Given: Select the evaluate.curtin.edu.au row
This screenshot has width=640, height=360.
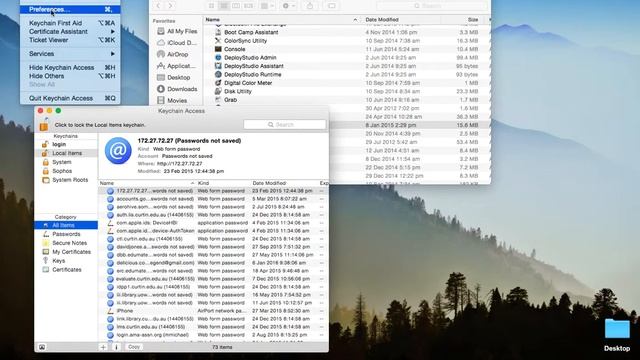Looking at the screenshot, I should tap(213, 279).
